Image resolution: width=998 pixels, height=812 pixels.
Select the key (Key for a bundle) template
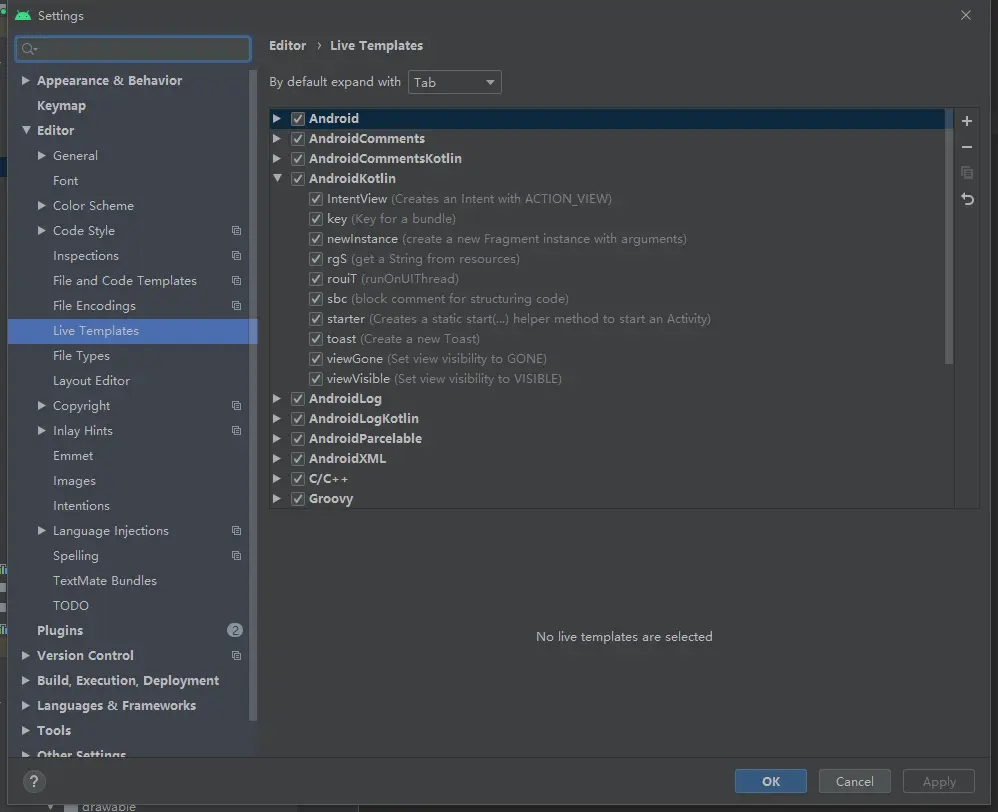[x=391, y=219]
